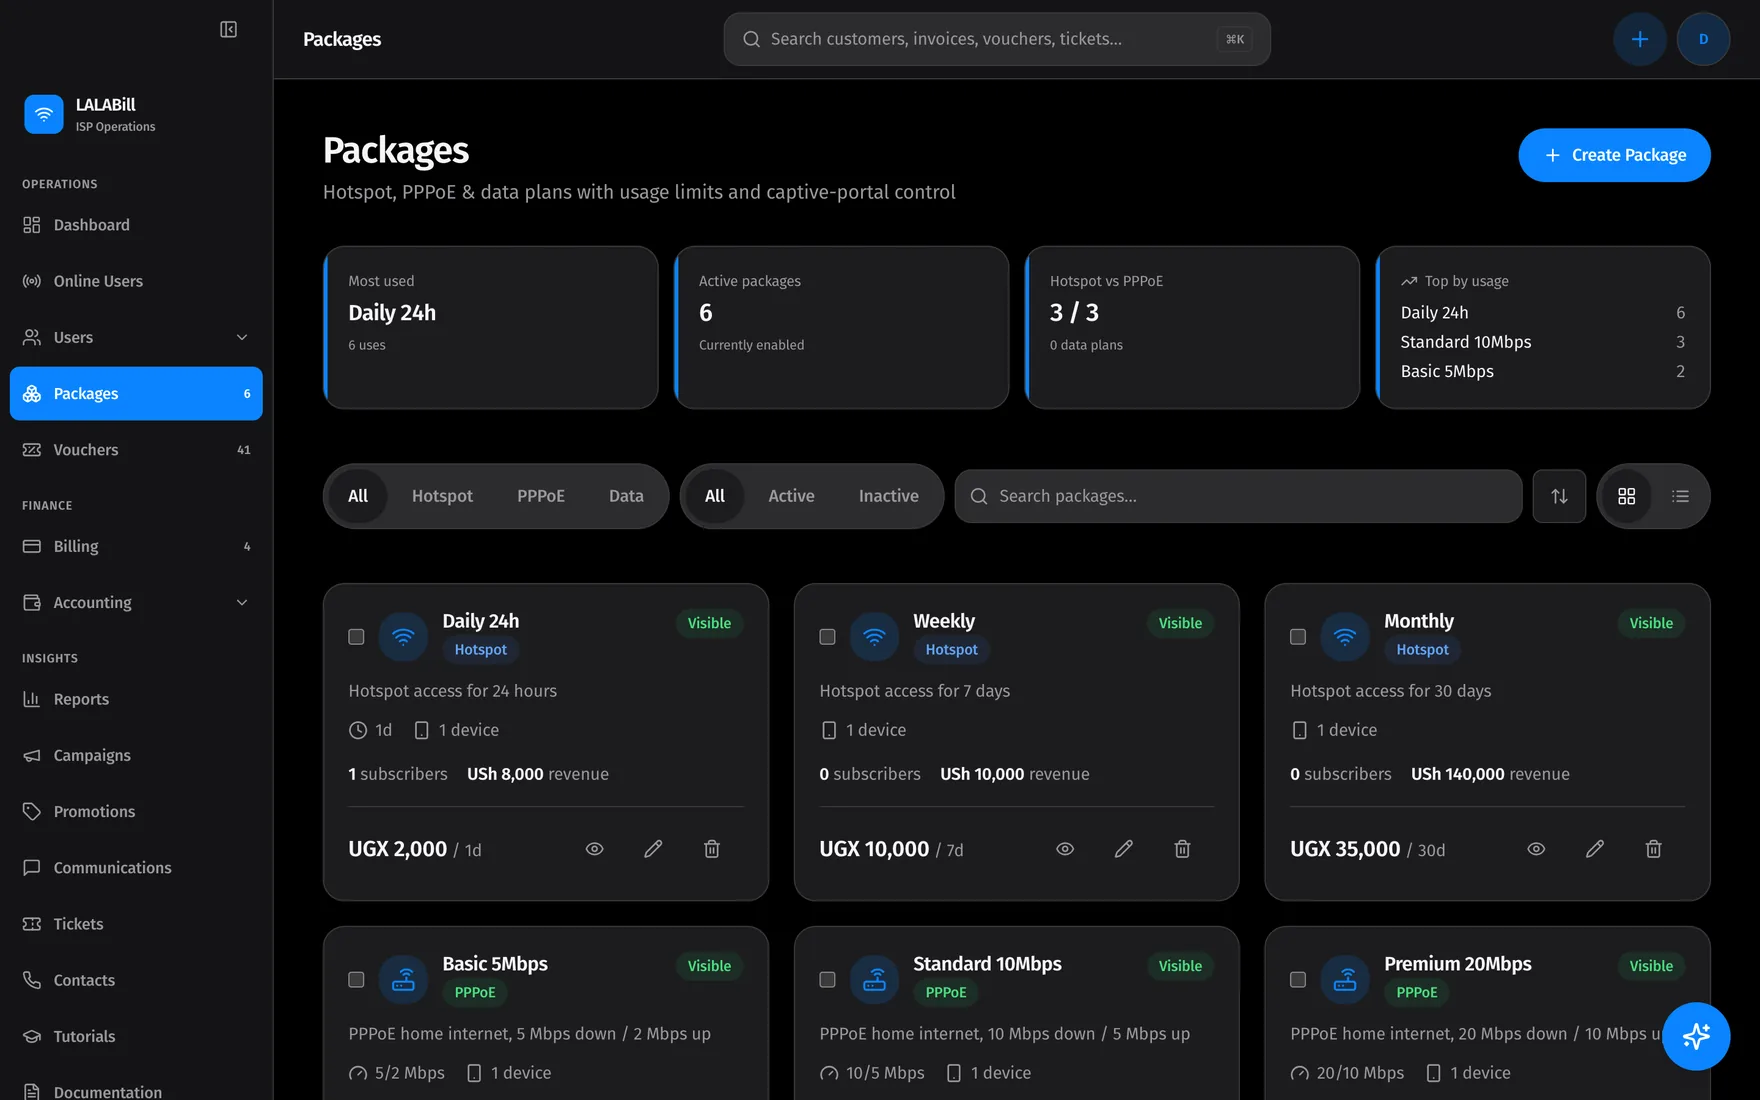Select the All type filter next to Hotspot
The width and height of the screenshot is (1760, 1100).
[x=358, y=496]
